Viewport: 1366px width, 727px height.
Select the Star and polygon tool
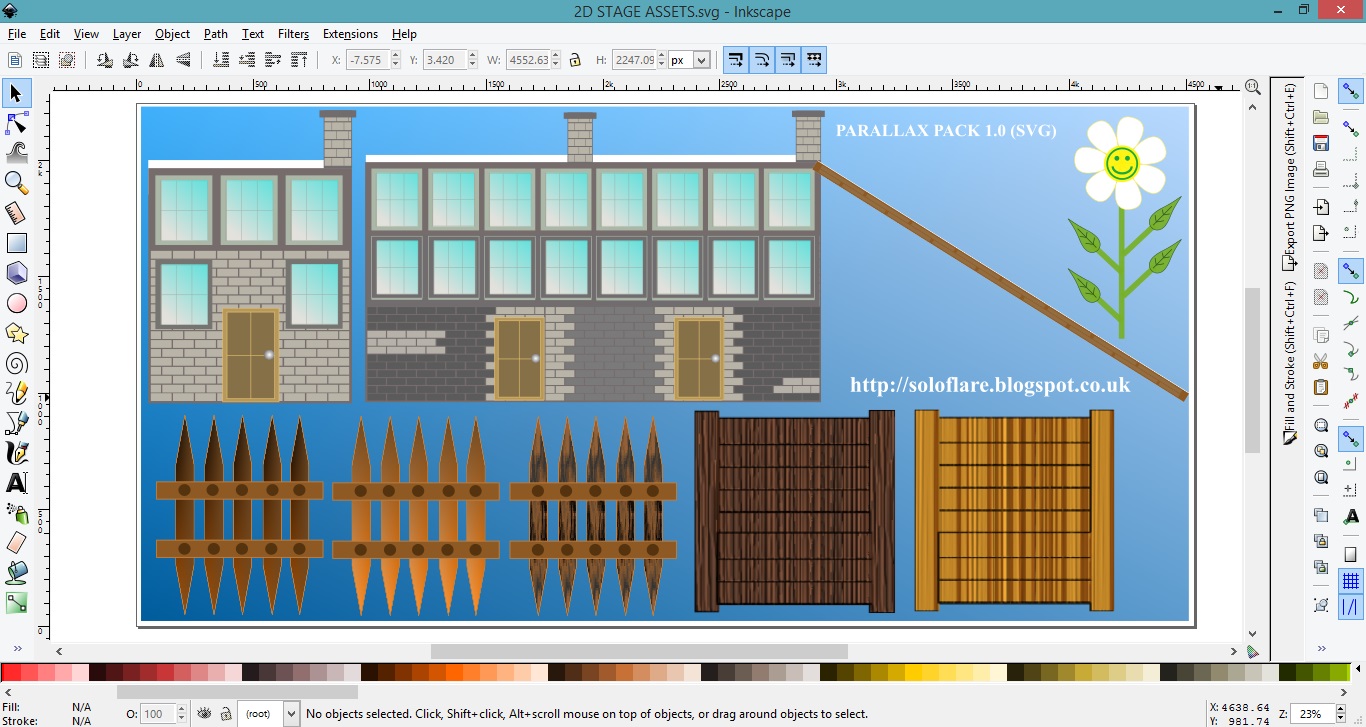16,333
